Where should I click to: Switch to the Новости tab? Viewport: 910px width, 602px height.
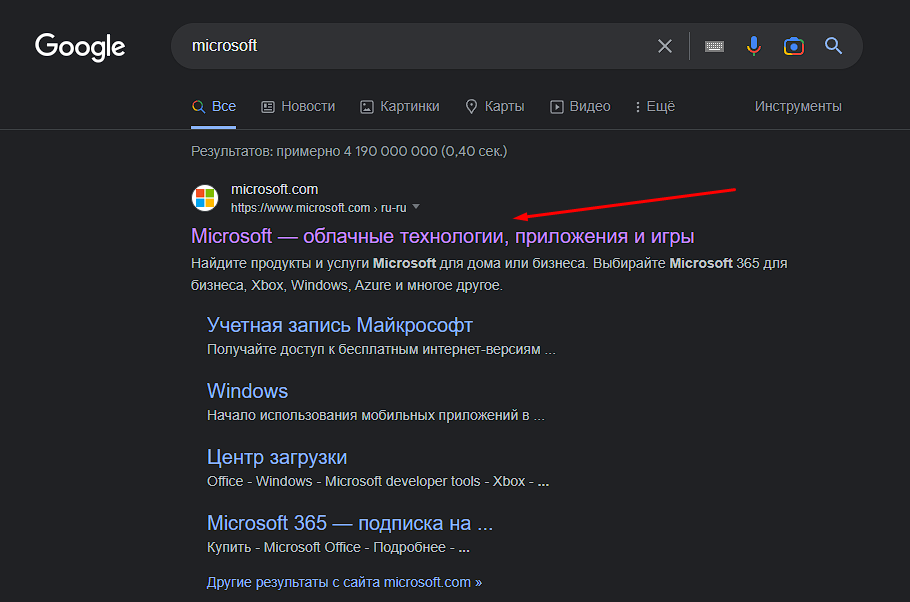click(x=298, y=106)
